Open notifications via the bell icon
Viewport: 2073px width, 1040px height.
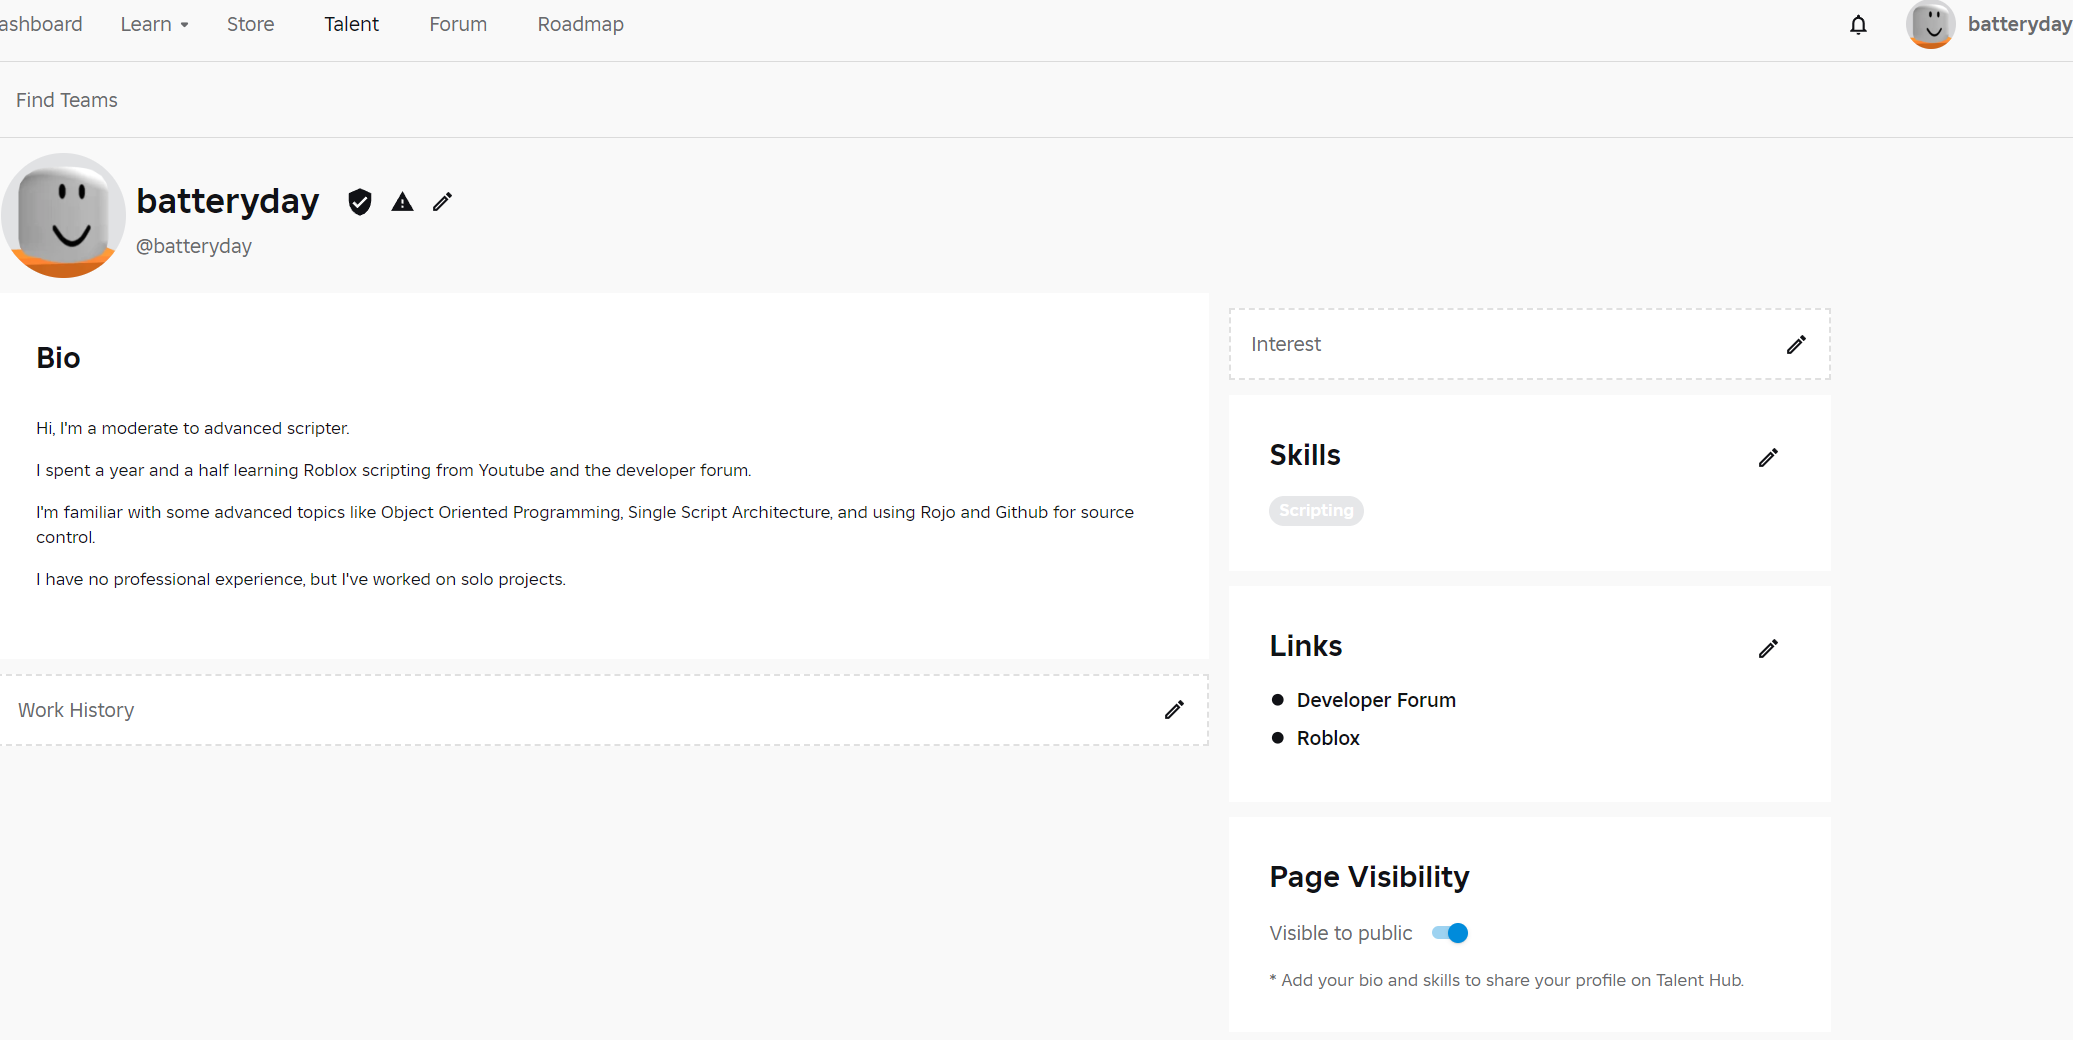pyautogui.click(x=1859, y=25)
